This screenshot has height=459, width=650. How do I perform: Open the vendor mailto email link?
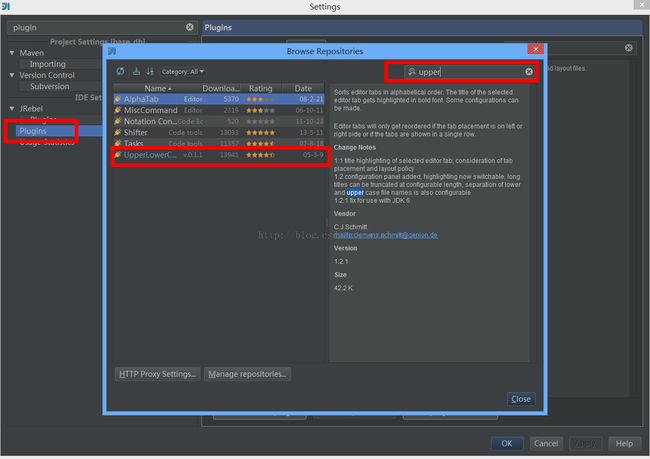tap(386, 235)
